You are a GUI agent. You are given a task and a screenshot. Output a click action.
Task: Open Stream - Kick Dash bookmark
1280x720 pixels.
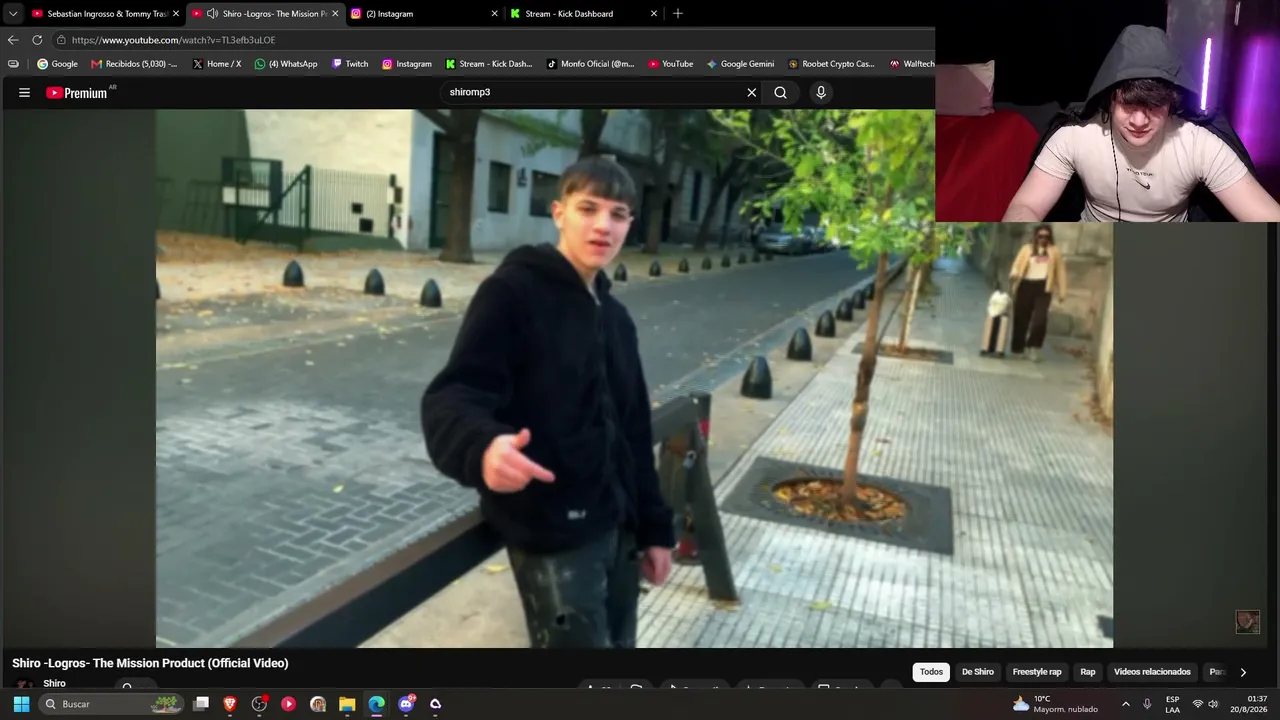489,64
